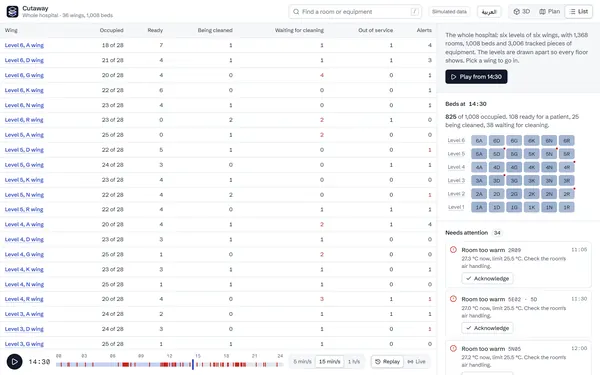Open the Level 4, G wing link
The width and height of the screenshot is (600, 375).
pos(24,254)
